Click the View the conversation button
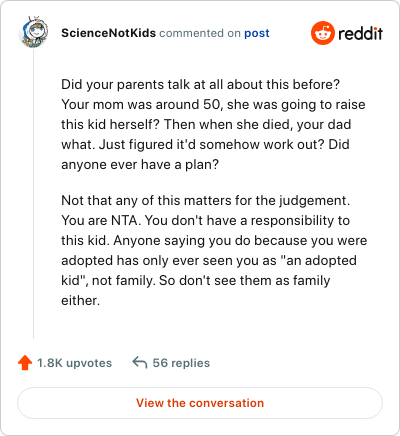This screenshot has width=400, height=436. point(200,403)
